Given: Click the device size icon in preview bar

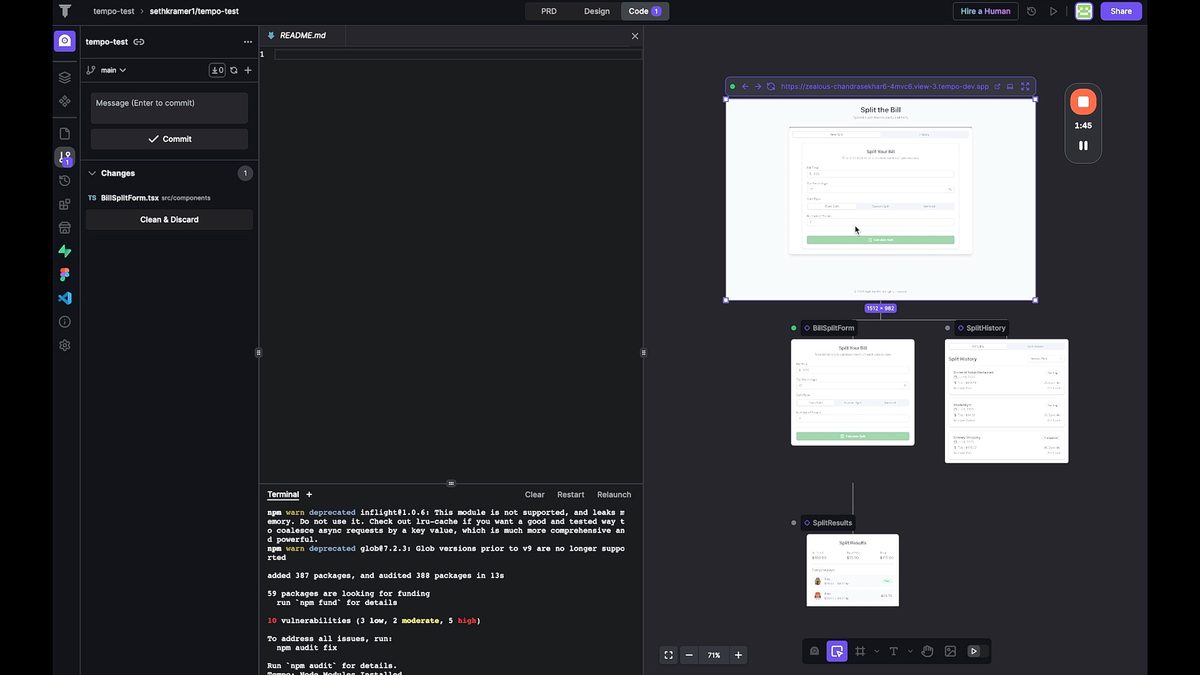Looking at the screenshot, I should pyautogui.click(x=1010, y=87).
